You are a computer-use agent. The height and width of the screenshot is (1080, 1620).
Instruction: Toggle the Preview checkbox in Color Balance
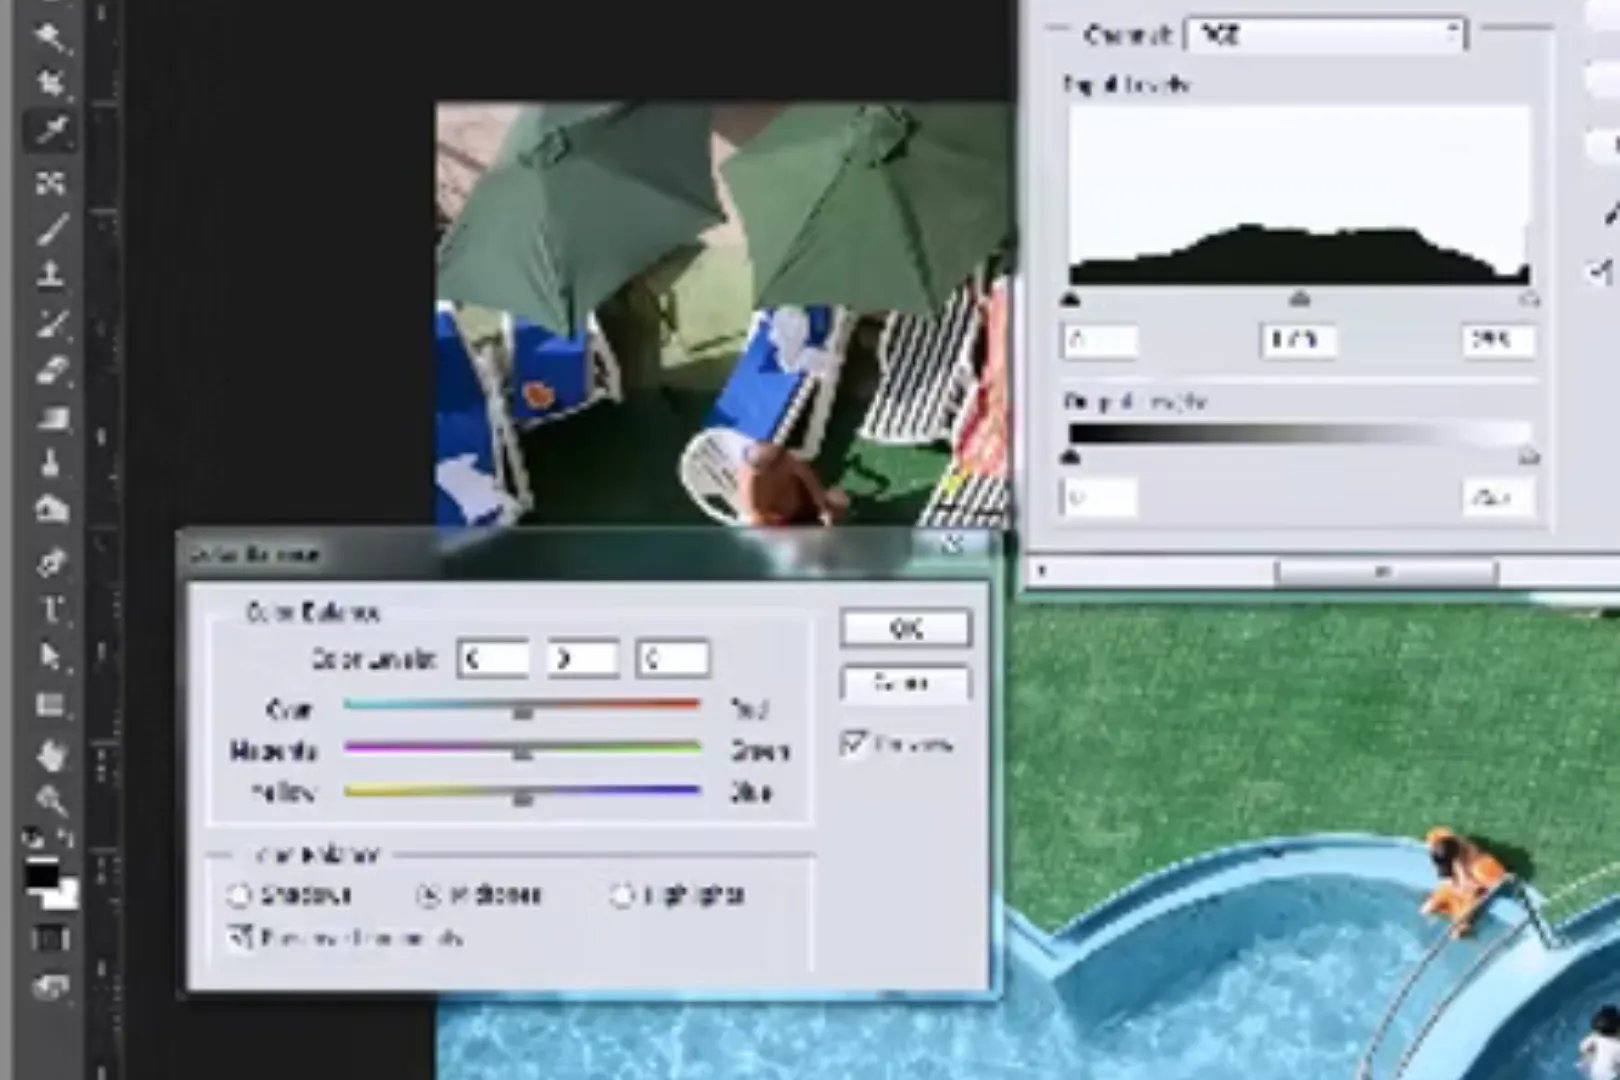click(853, 744)
